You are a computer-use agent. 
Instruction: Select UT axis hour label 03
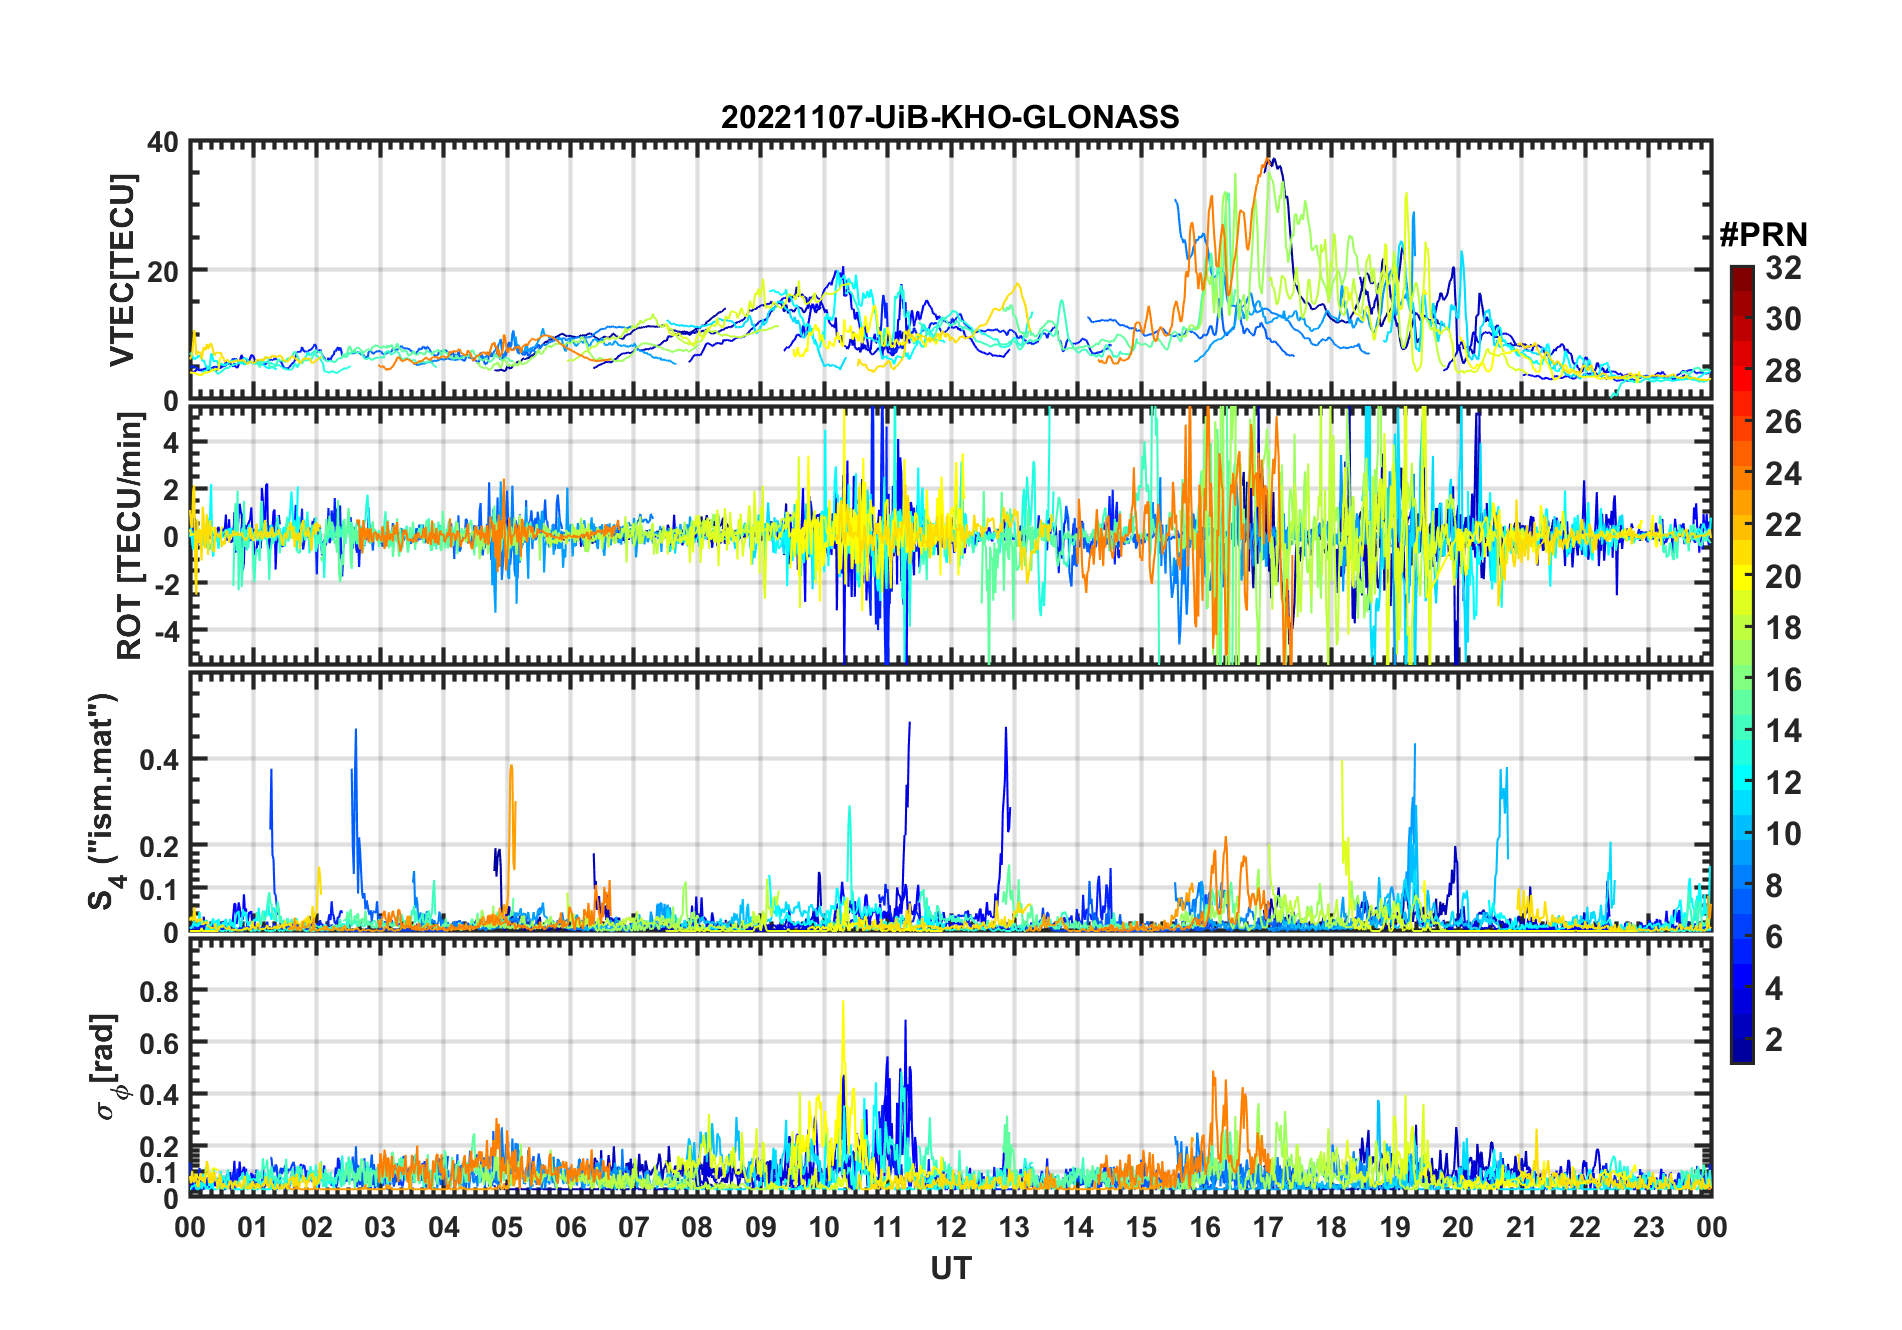(380, 1228)
